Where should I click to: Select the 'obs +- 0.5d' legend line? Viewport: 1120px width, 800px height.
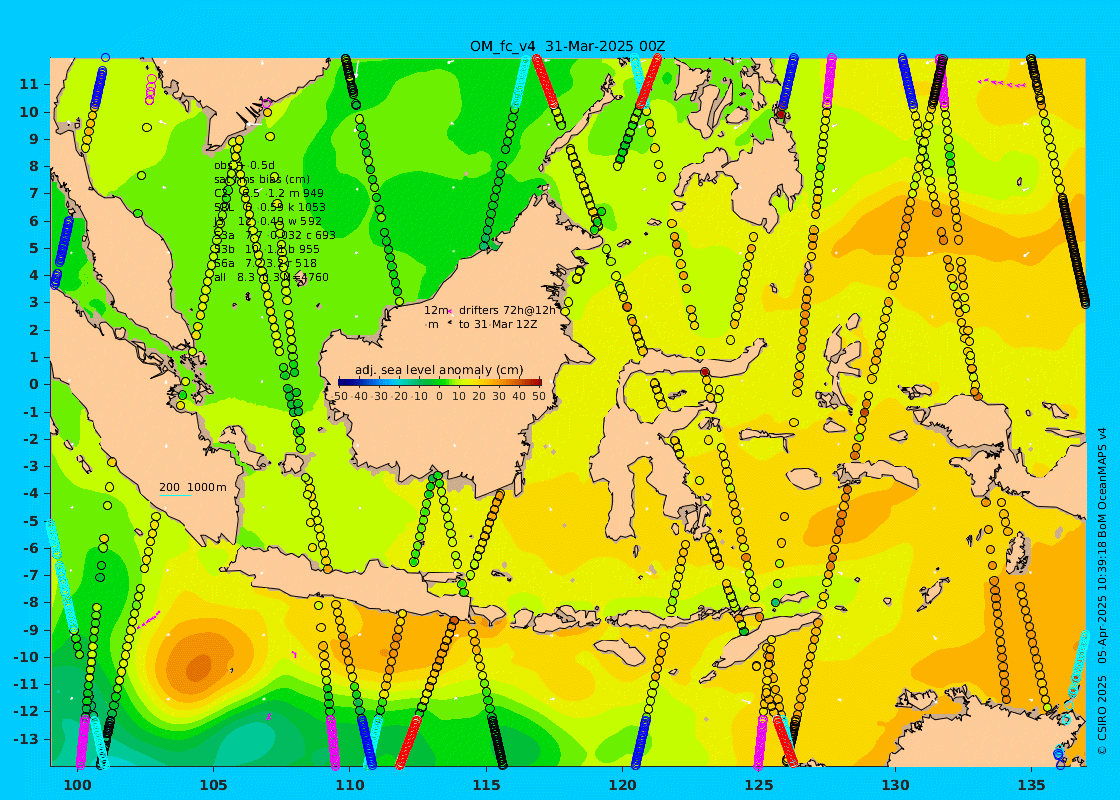pyautogui.click(x=244, y=166)
